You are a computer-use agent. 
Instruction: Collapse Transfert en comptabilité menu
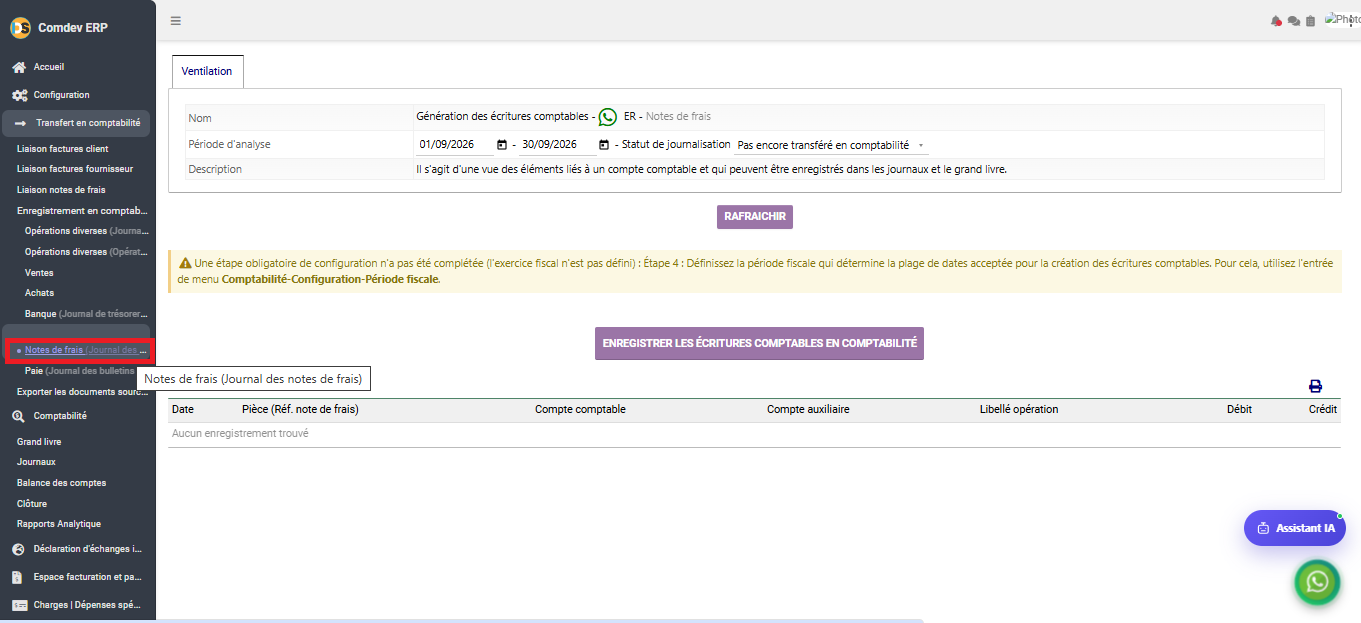[x=76, y=123]
